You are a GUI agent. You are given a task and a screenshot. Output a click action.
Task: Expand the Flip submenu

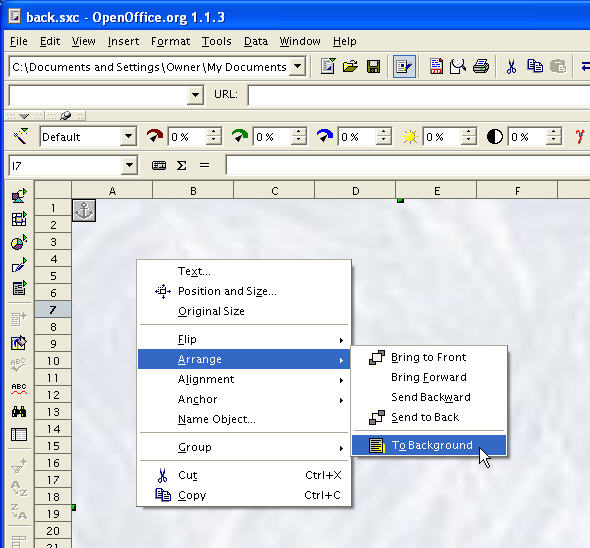pos(244,339)
